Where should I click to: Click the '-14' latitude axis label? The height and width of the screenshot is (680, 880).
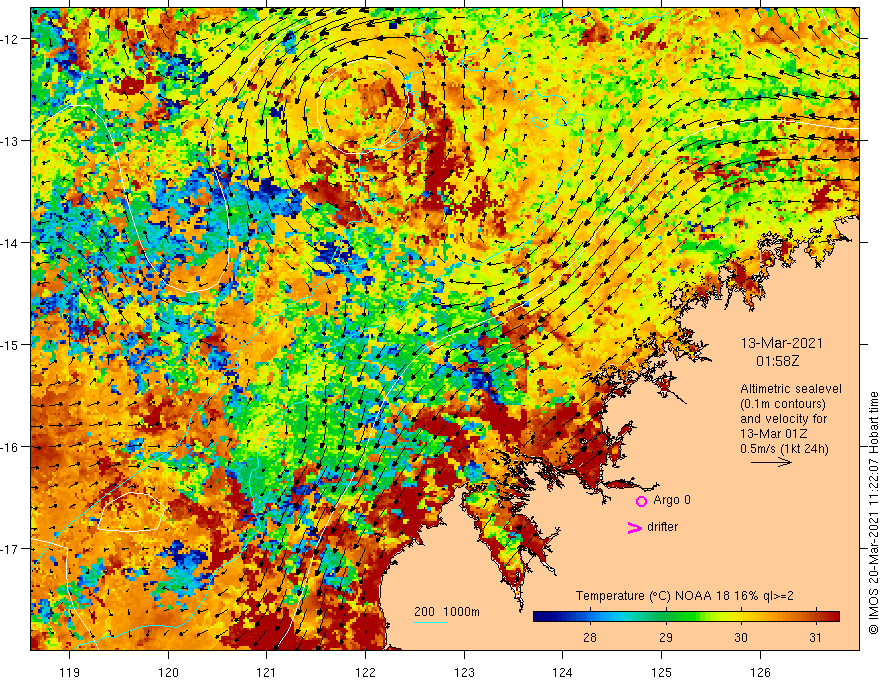click(x=11, y=243)
